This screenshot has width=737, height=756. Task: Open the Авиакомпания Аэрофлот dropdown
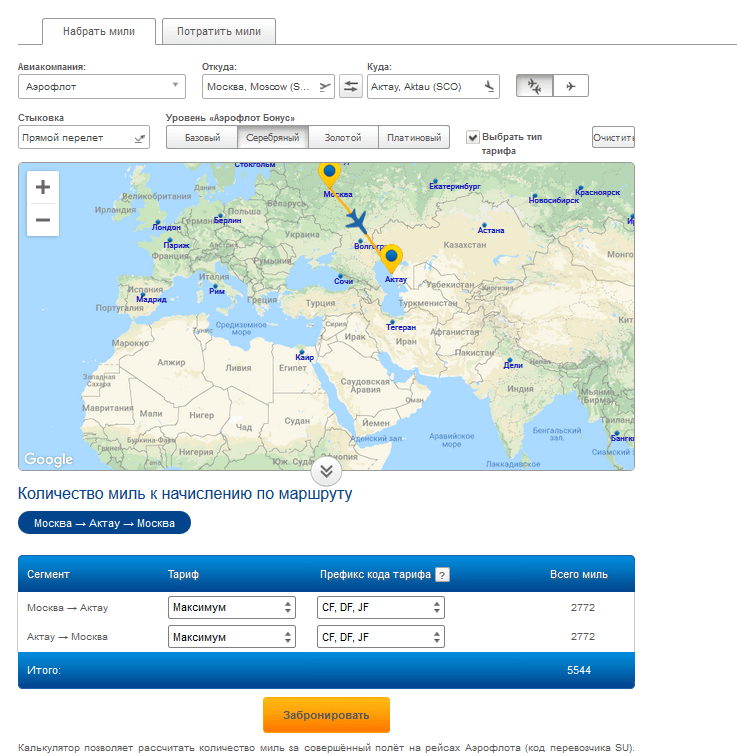(102, 87)
